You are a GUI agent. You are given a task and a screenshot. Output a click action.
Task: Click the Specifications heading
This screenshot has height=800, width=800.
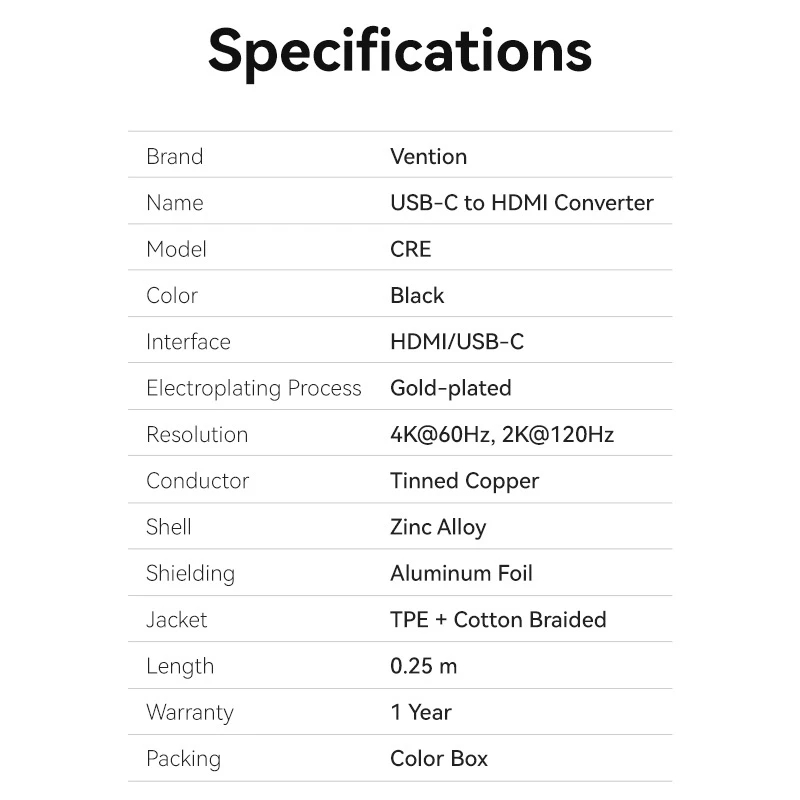(x=400, y=50)
